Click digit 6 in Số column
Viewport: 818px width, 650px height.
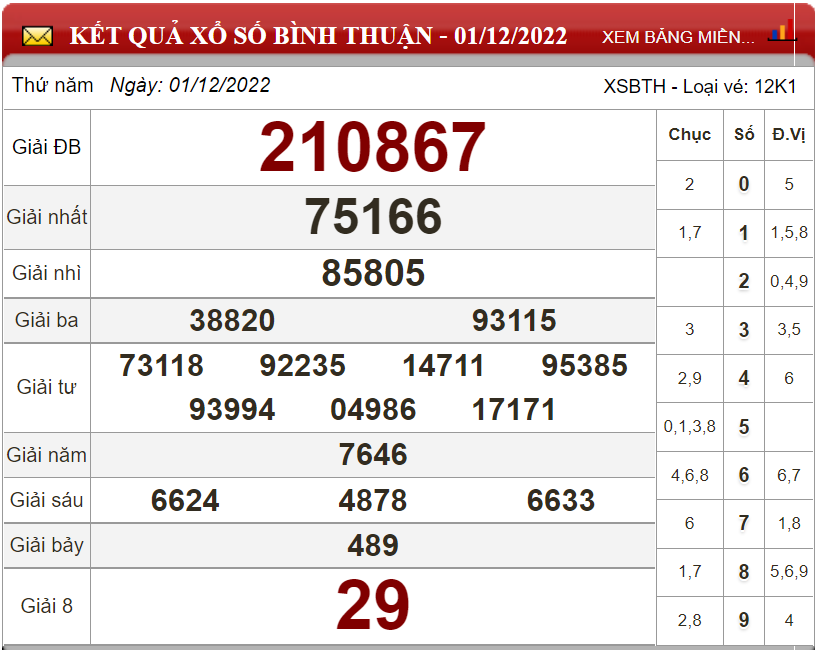click(744, 475)
